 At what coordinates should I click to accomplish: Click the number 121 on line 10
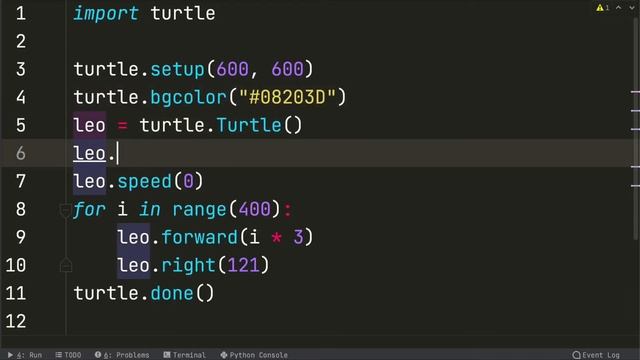[x=244, y=265]
